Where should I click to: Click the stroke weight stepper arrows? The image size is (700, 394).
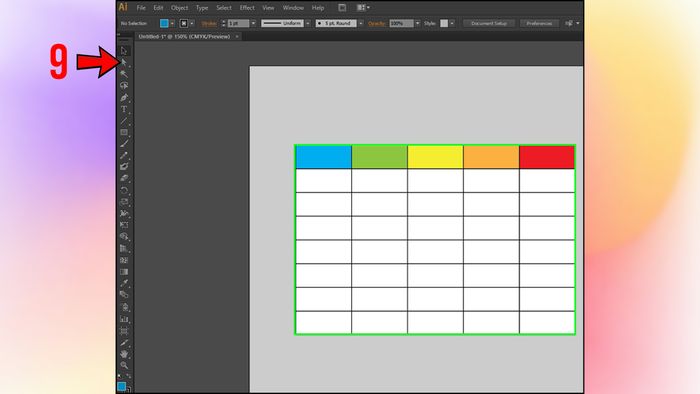pos(224,23)
